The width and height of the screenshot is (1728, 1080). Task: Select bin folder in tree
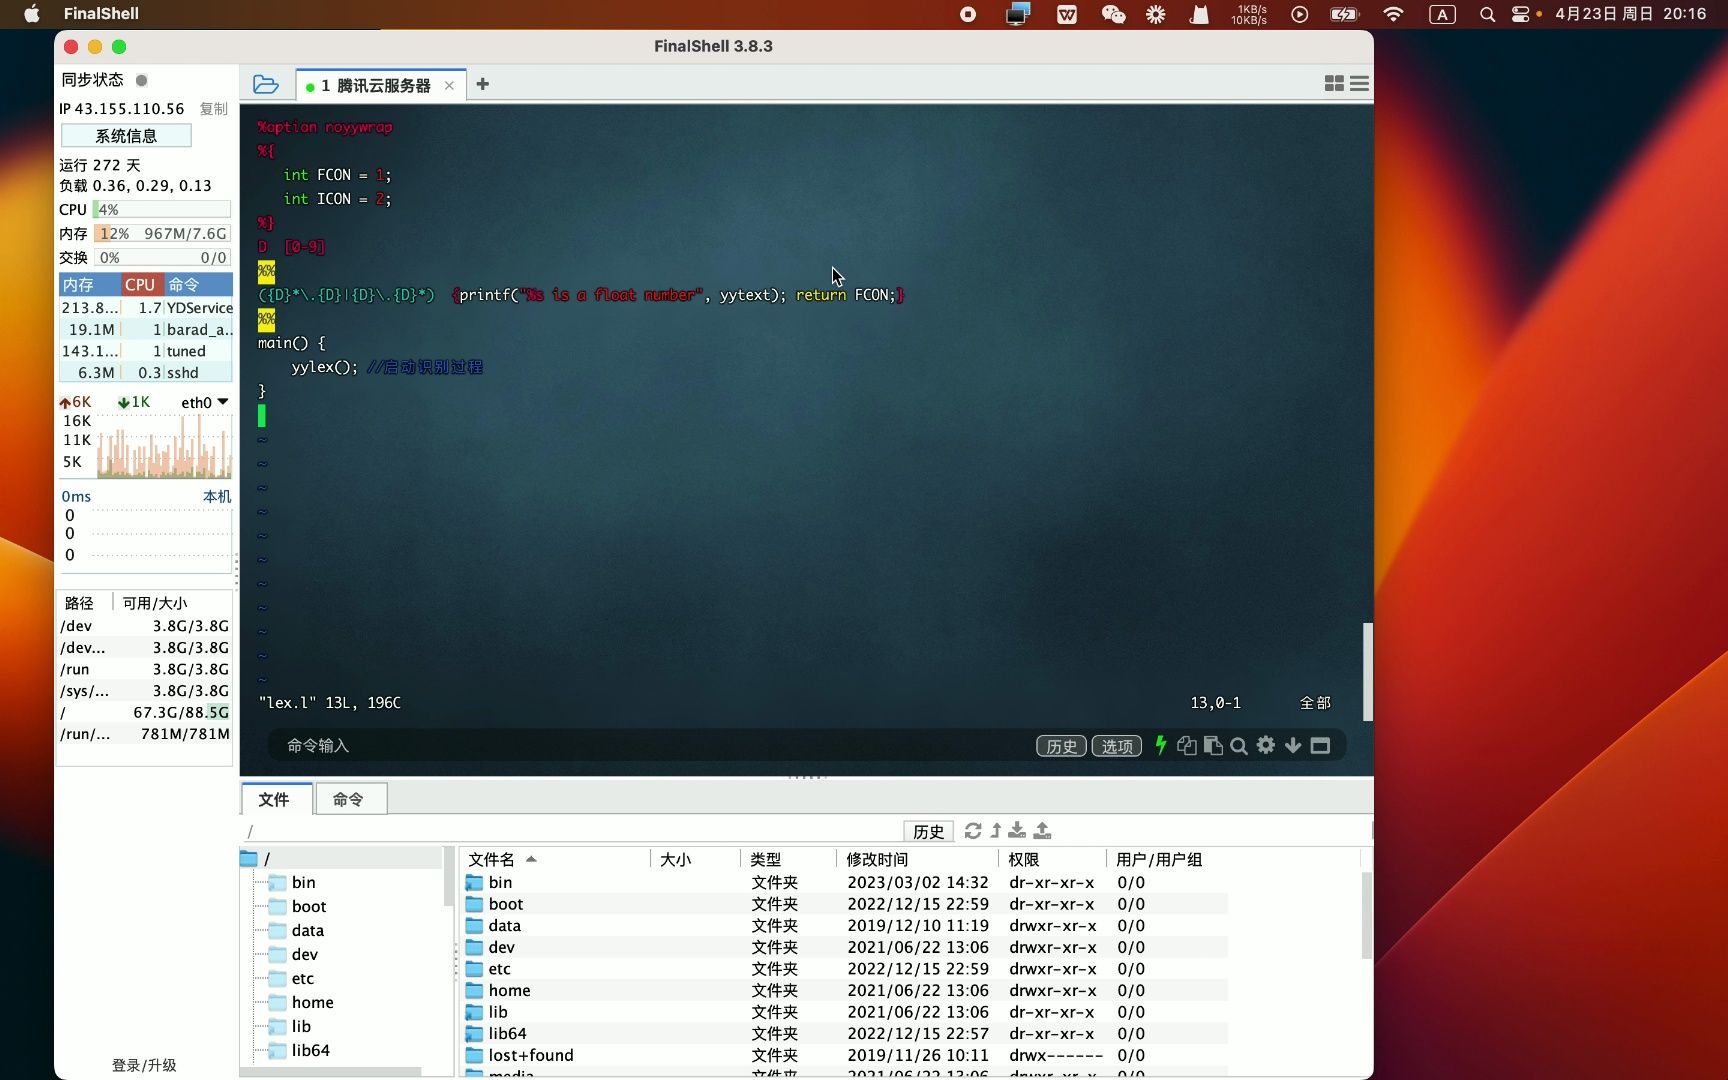(x=303, y=883)
